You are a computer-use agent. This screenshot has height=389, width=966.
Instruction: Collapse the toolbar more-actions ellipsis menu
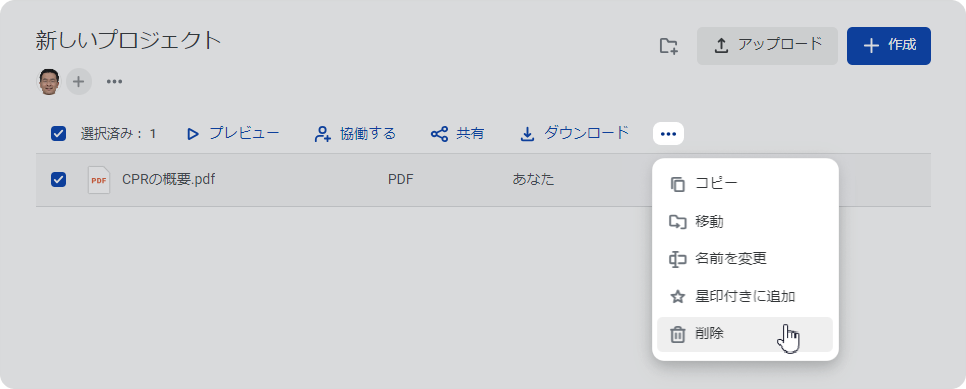coord(668,134)
